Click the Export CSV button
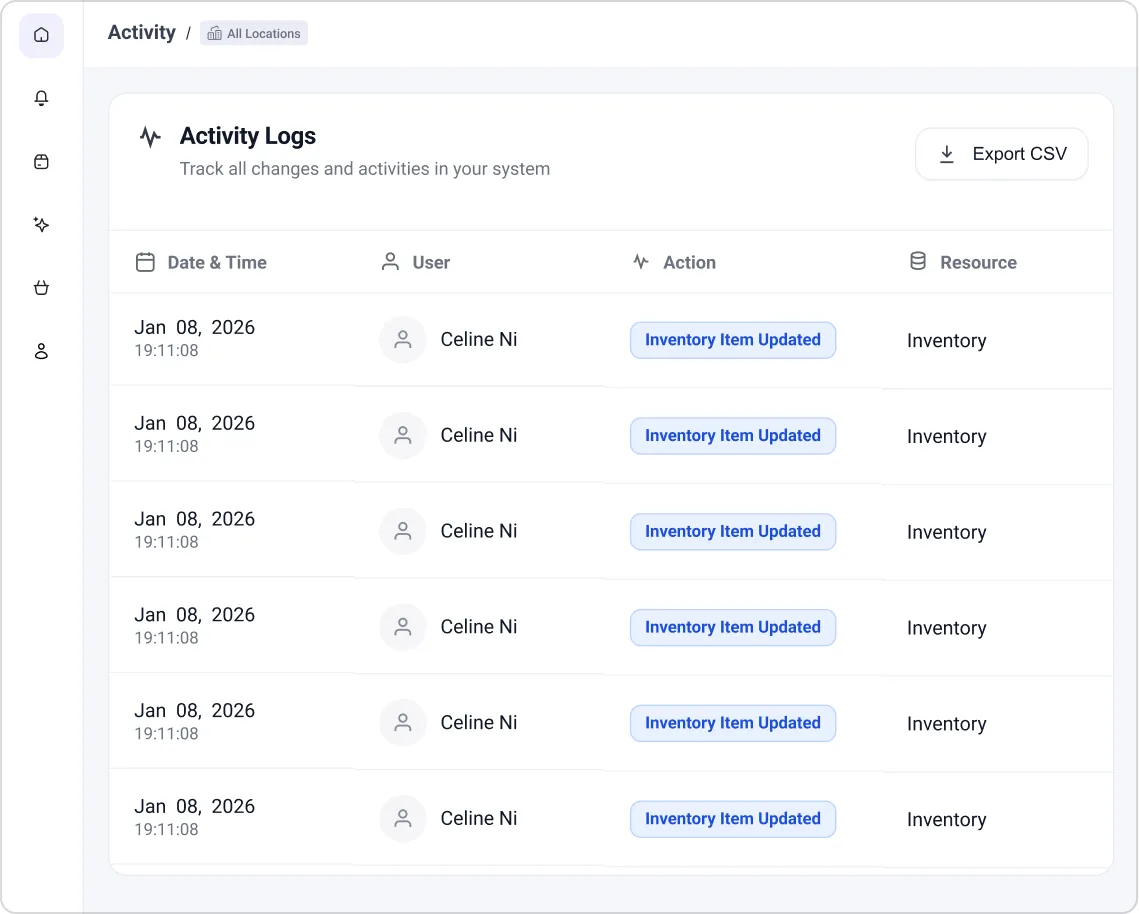Screen dimensions: 1139x914 pyautogui.click(x=1001, y=154)
